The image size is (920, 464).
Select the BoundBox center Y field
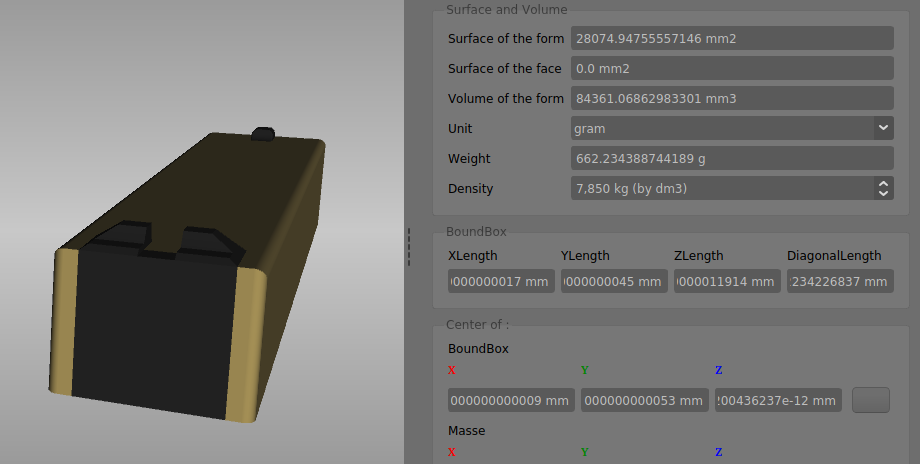(644, 401)
